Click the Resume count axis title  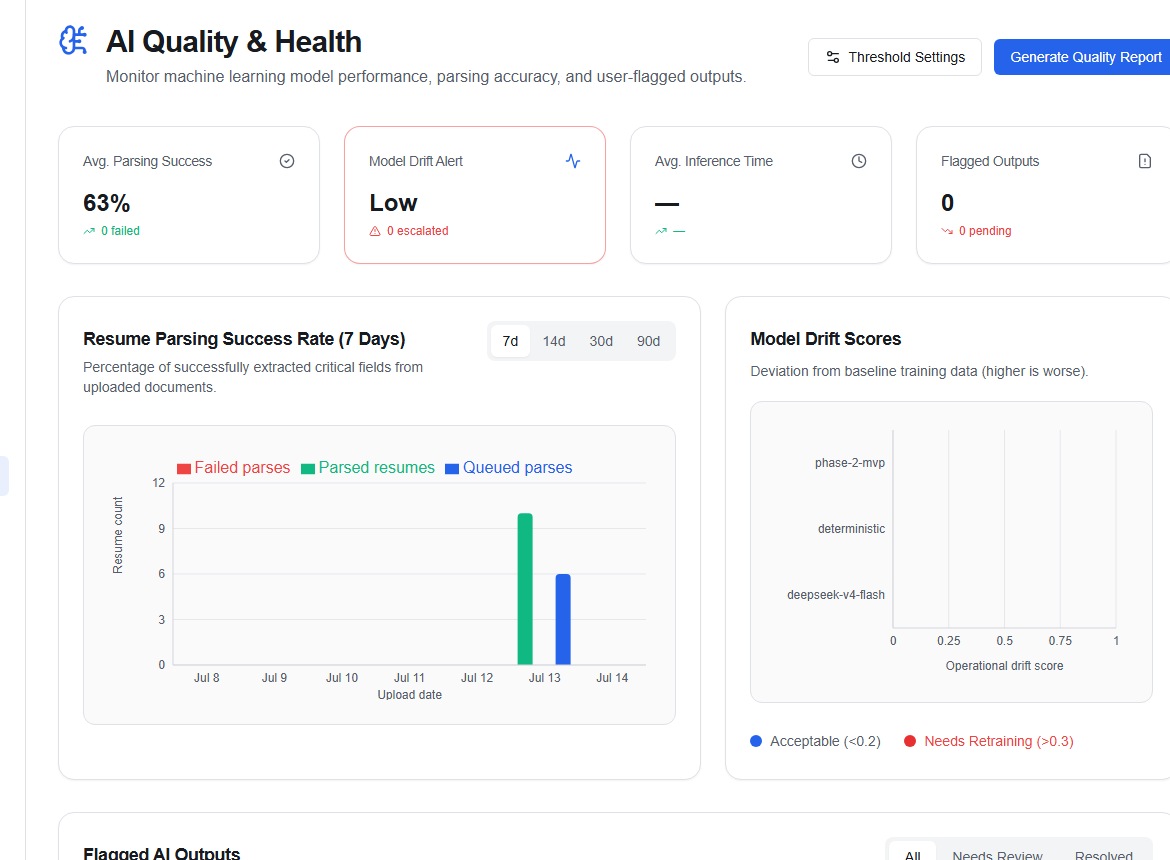[118, 536]
